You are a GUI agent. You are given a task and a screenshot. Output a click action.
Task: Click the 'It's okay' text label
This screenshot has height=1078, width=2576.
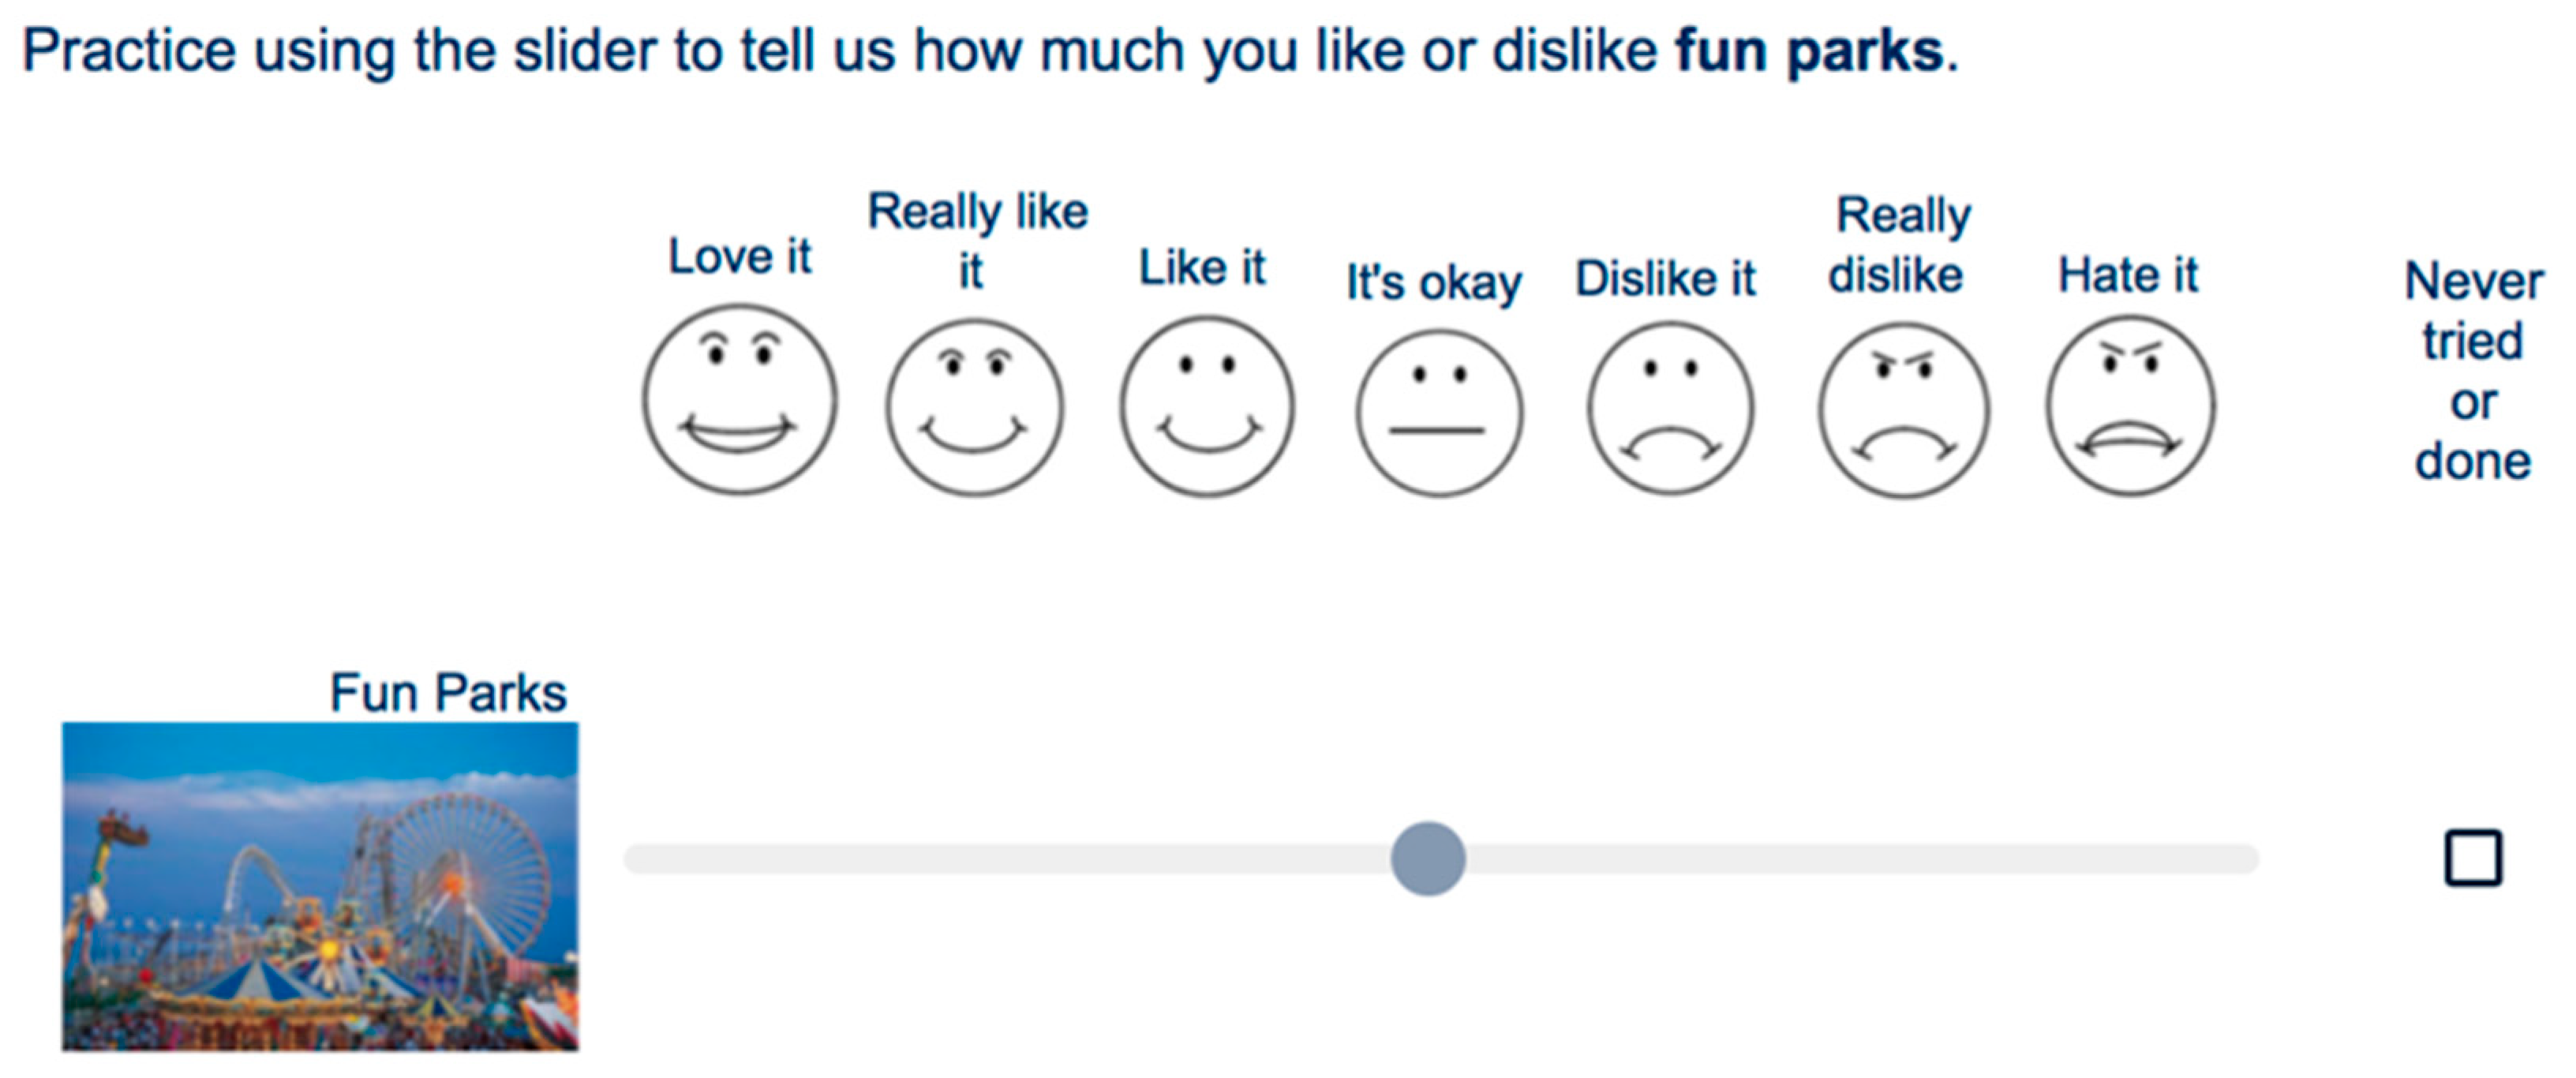tap(1434, 282)
